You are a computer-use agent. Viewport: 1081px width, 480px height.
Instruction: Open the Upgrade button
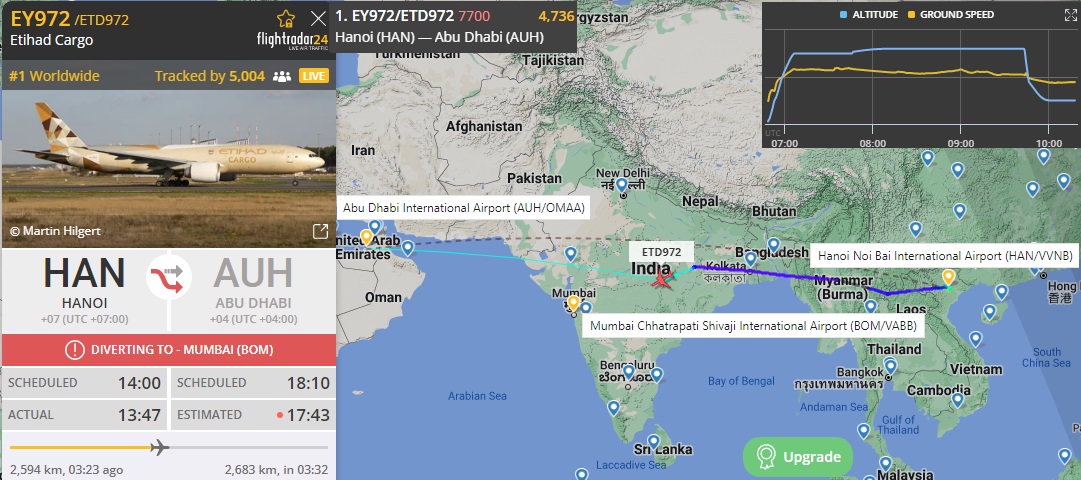798,457
